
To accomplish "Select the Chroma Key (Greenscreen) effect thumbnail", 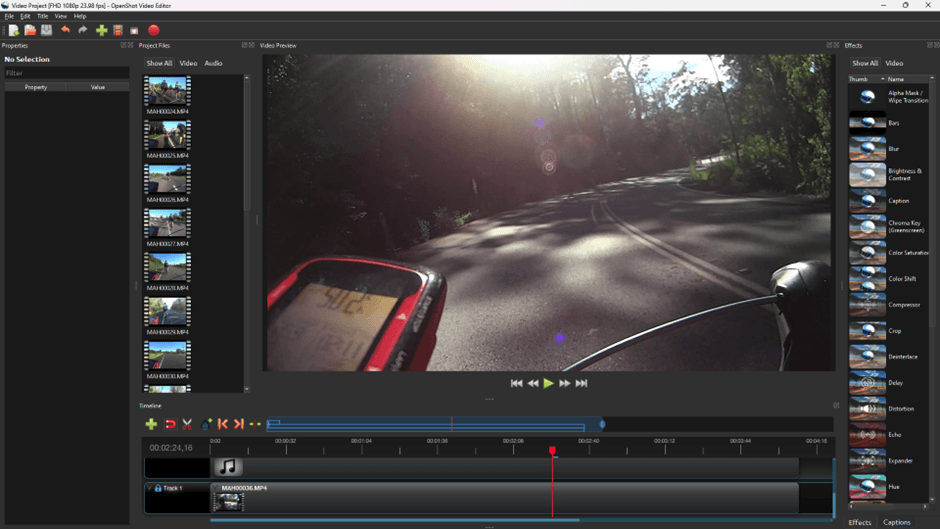I will pos(867,227).
